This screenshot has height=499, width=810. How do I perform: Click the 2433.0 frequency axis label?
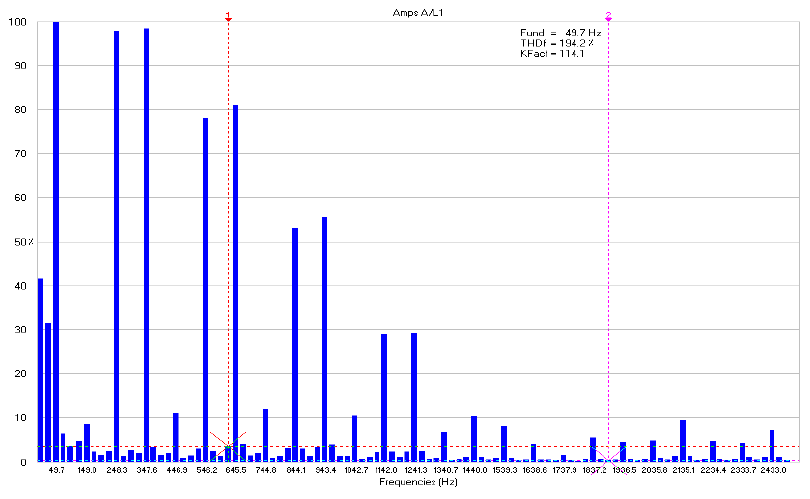coord(773,469)
